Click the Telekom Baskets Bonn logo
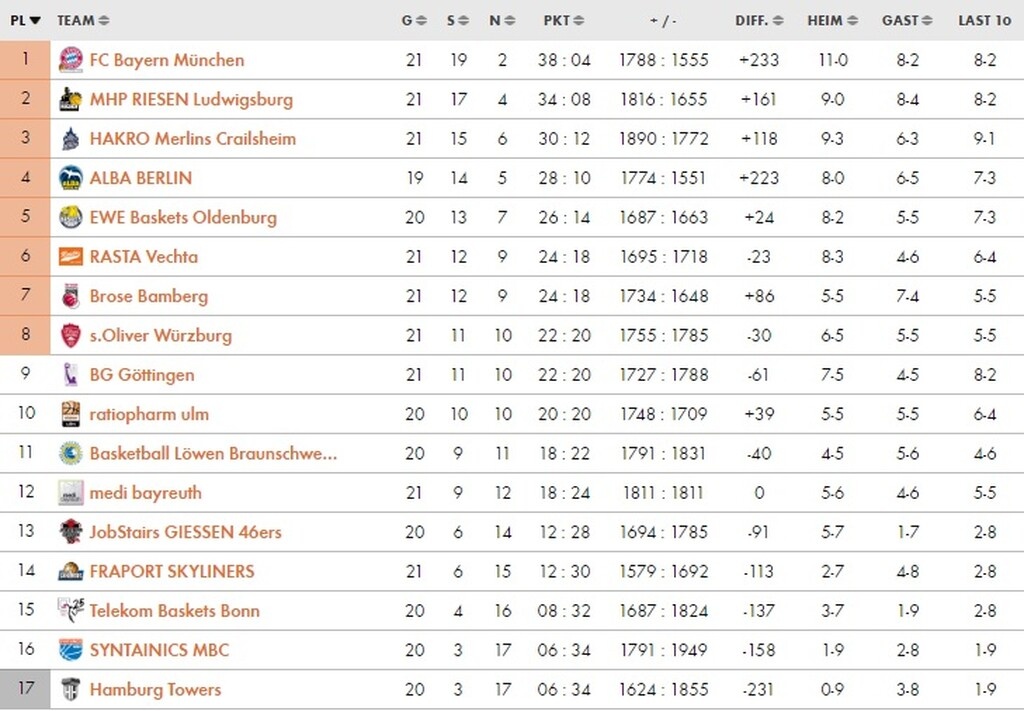 (70, 611)
